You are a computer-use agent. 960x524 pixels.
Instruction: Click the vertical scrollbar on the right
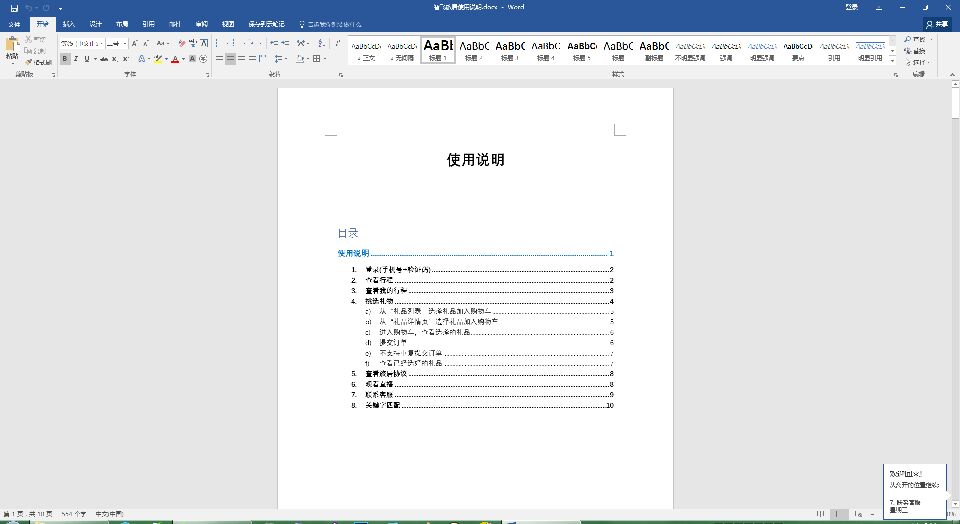click(953, 300)
